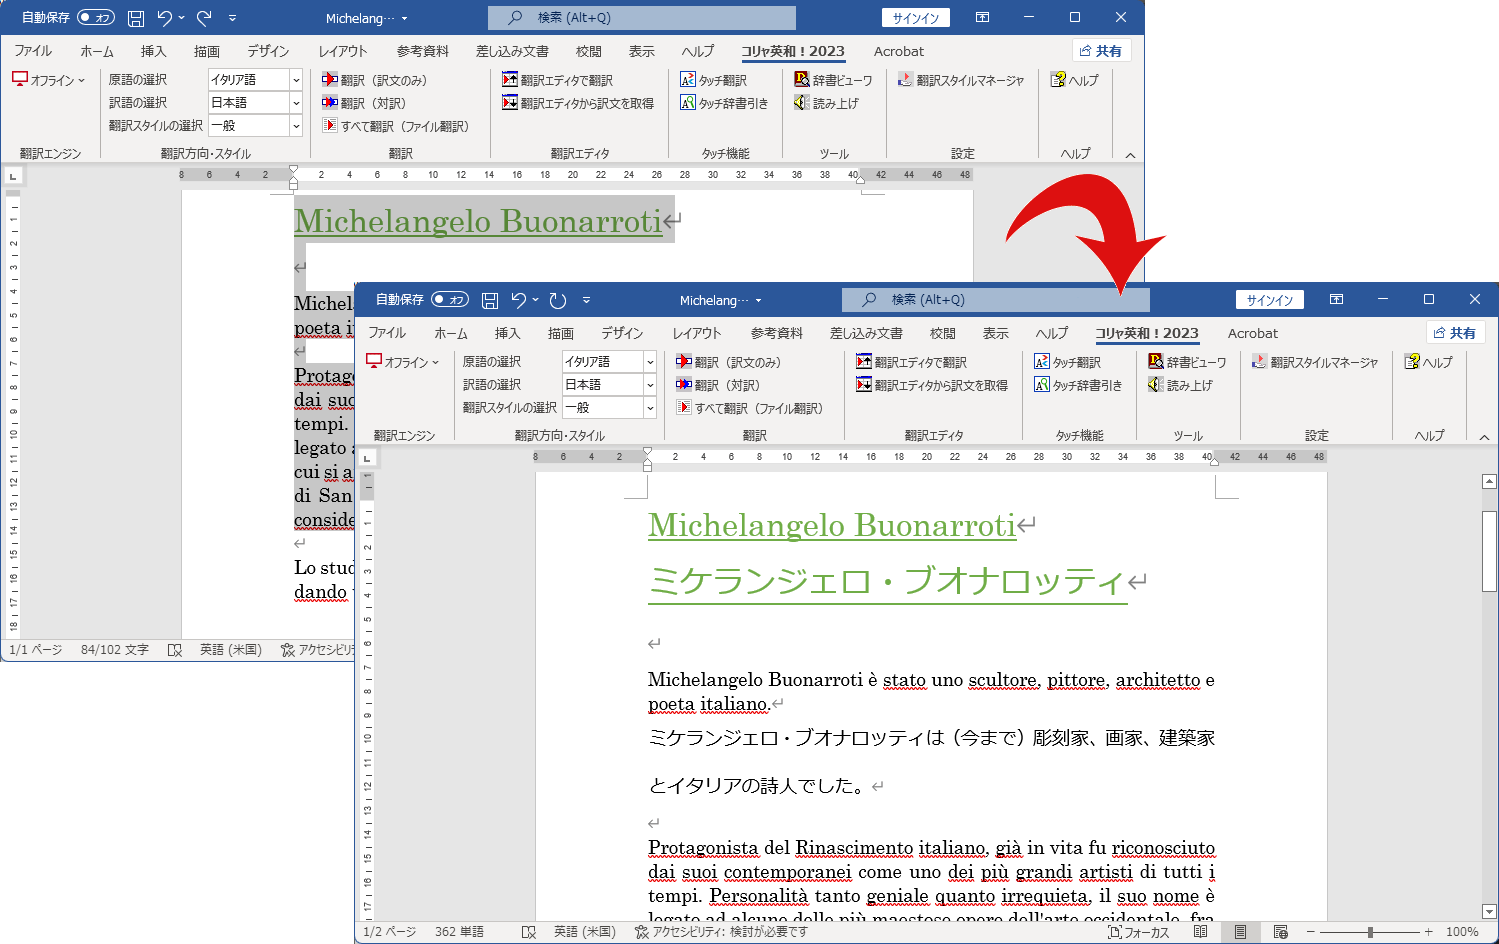Switch to read mode view in status bar
Screen dimensions: 1499x944
(x=1200, y=932)
